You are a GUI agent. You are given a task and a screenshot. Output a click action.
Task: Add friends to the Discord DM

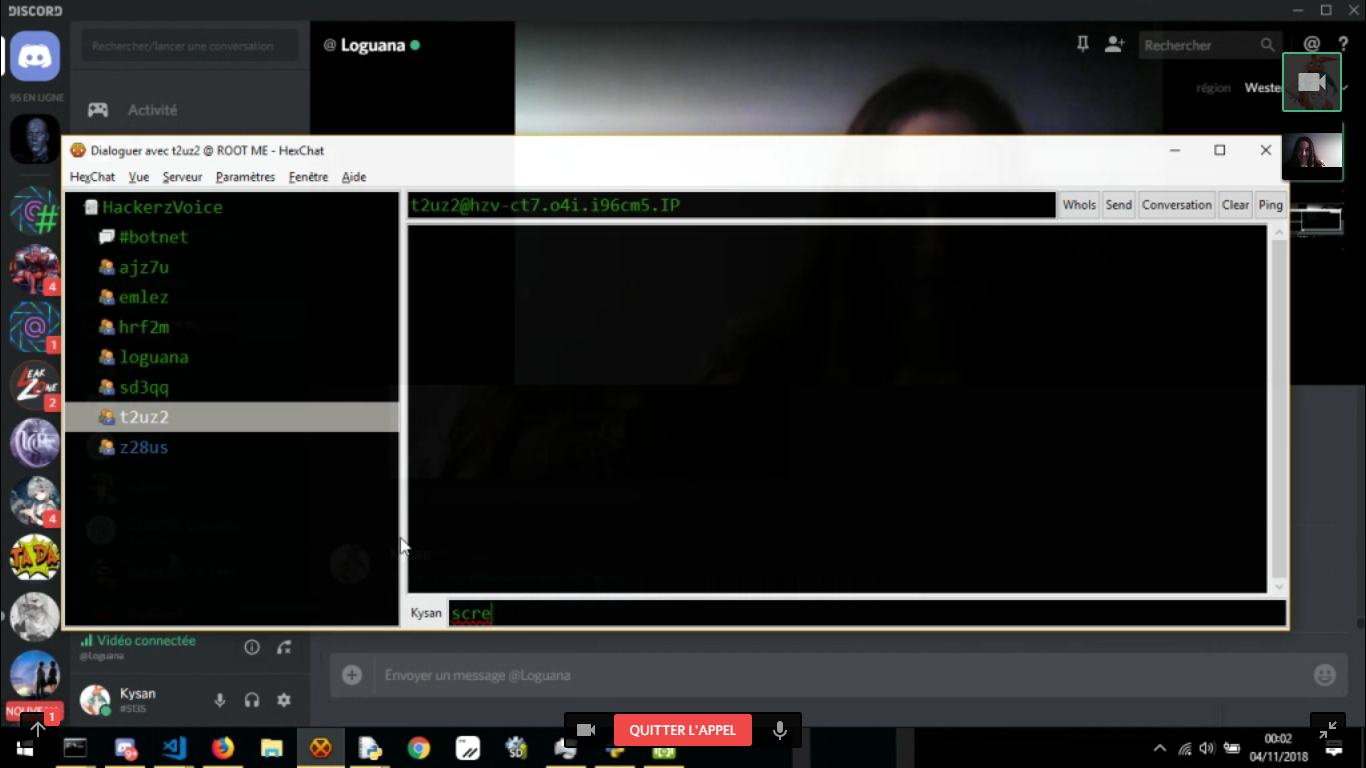[1114, 45]
